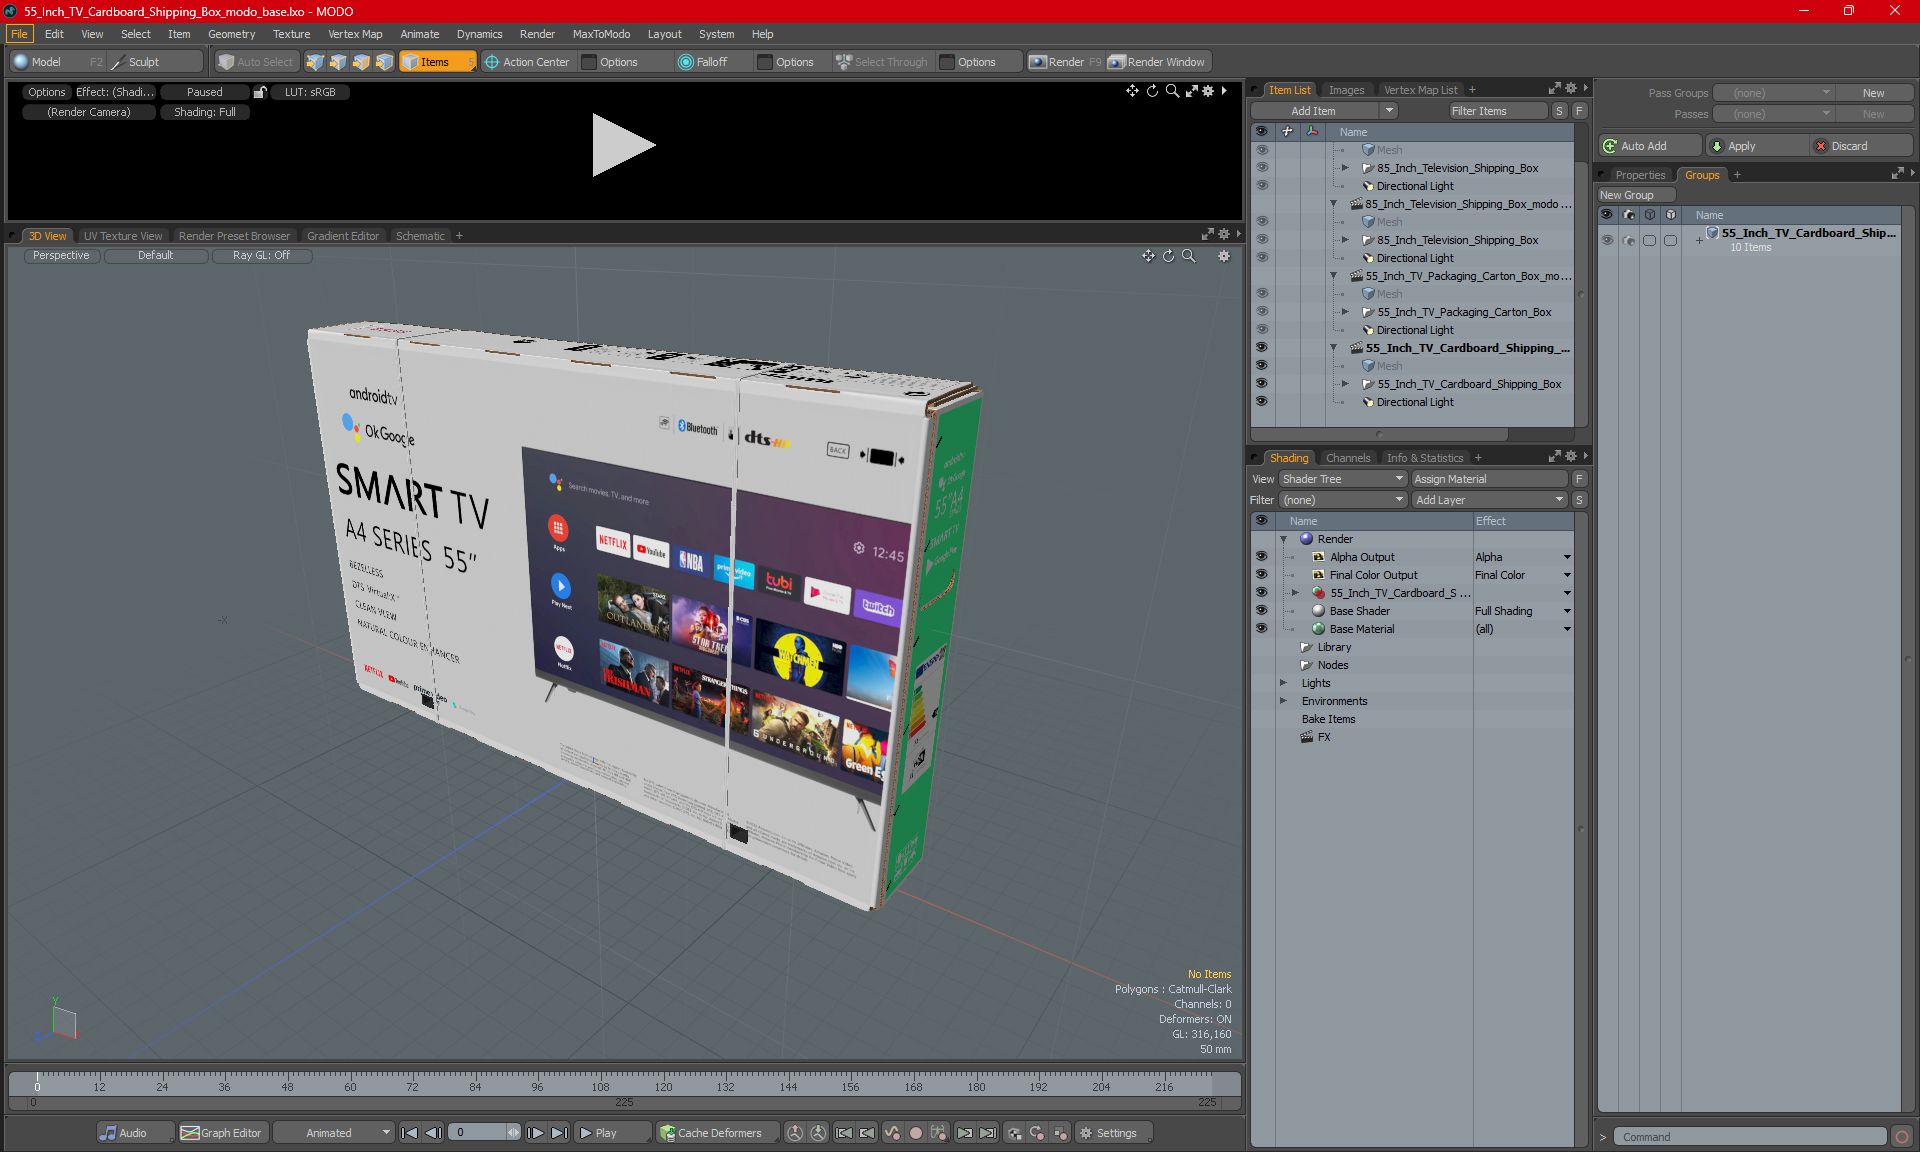Toggle visibility of 55_Inch_TV_Cardboard_Shipping_Box item
The height and width of the screenshot is (1152, 1920).
pos(1261,384)
